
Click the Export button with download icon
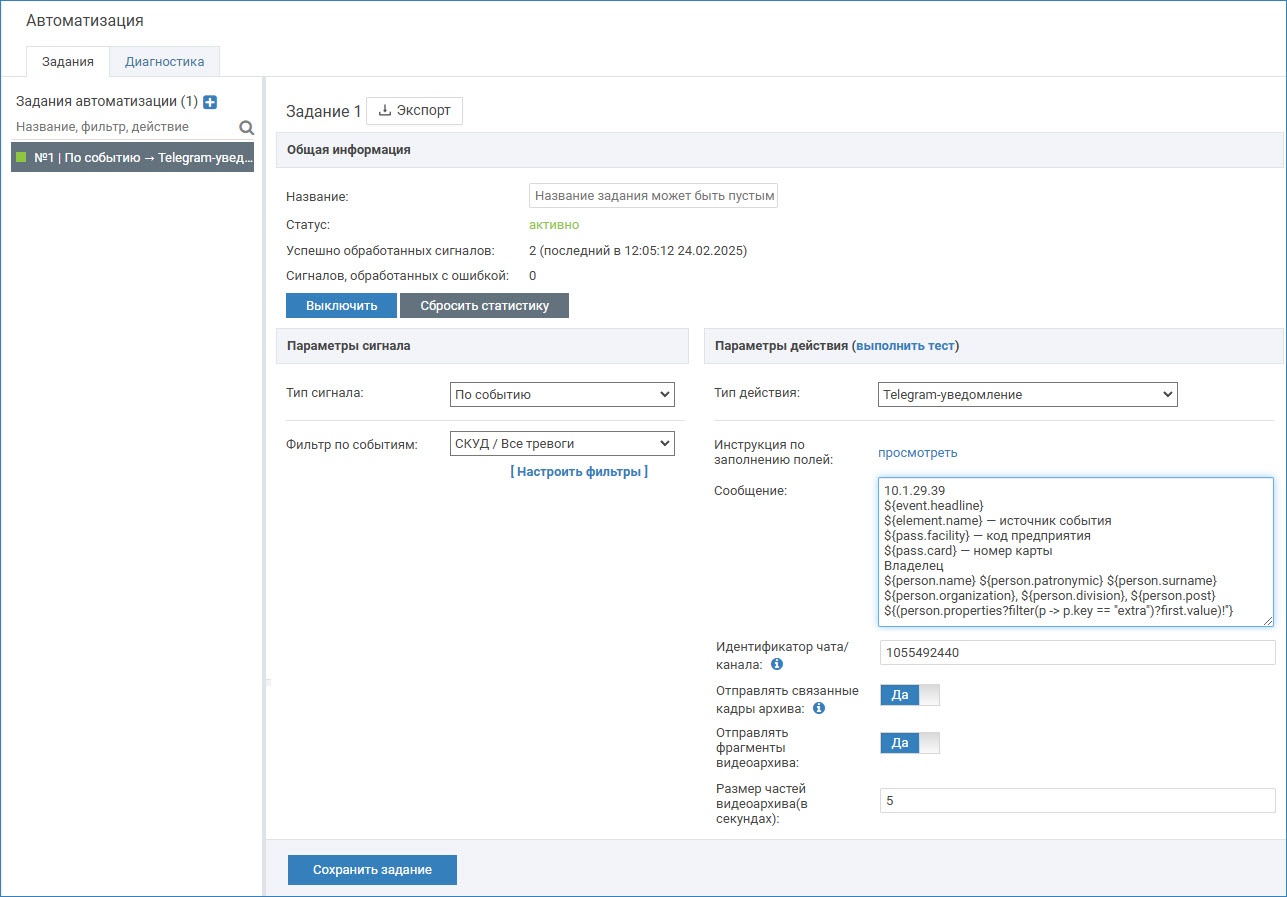[x=414, y=111]
